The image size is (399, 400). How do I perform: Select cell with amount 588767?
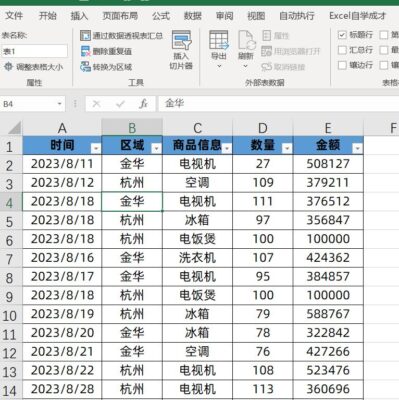click(x=328, y=314)
